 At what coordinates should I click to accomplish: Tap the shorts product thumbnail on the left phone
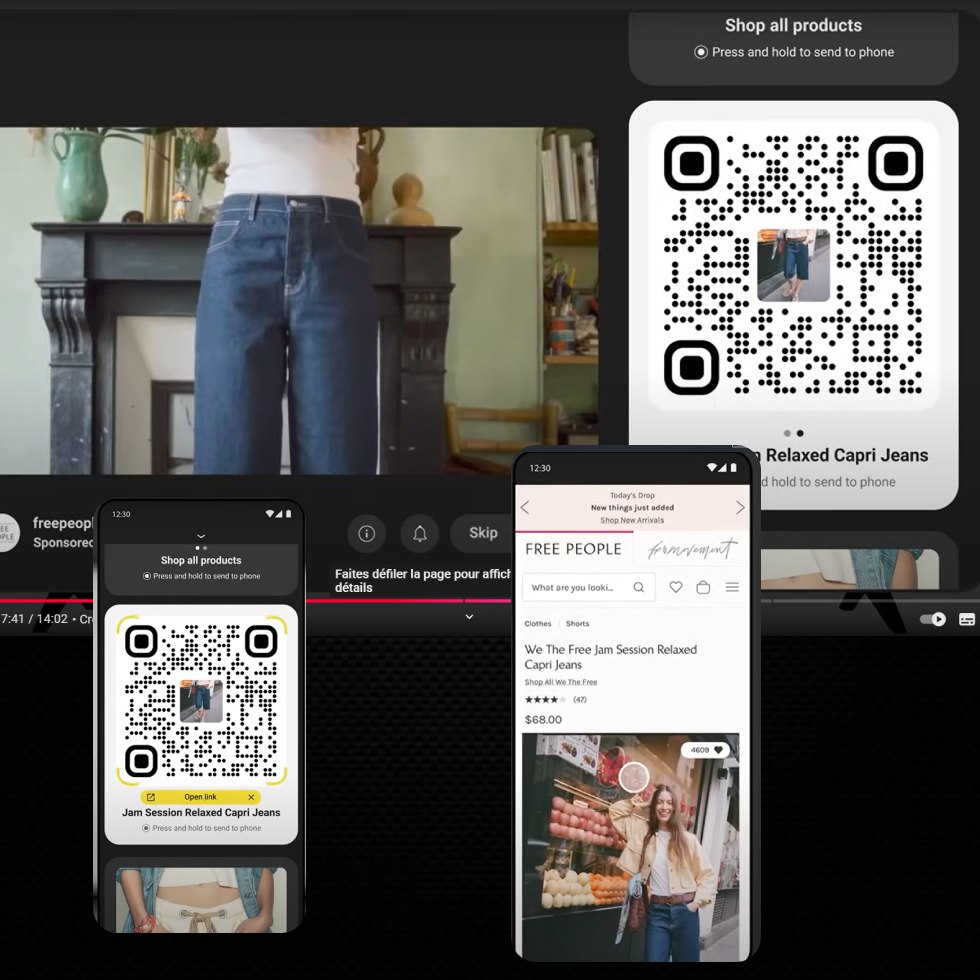point(201,899)
